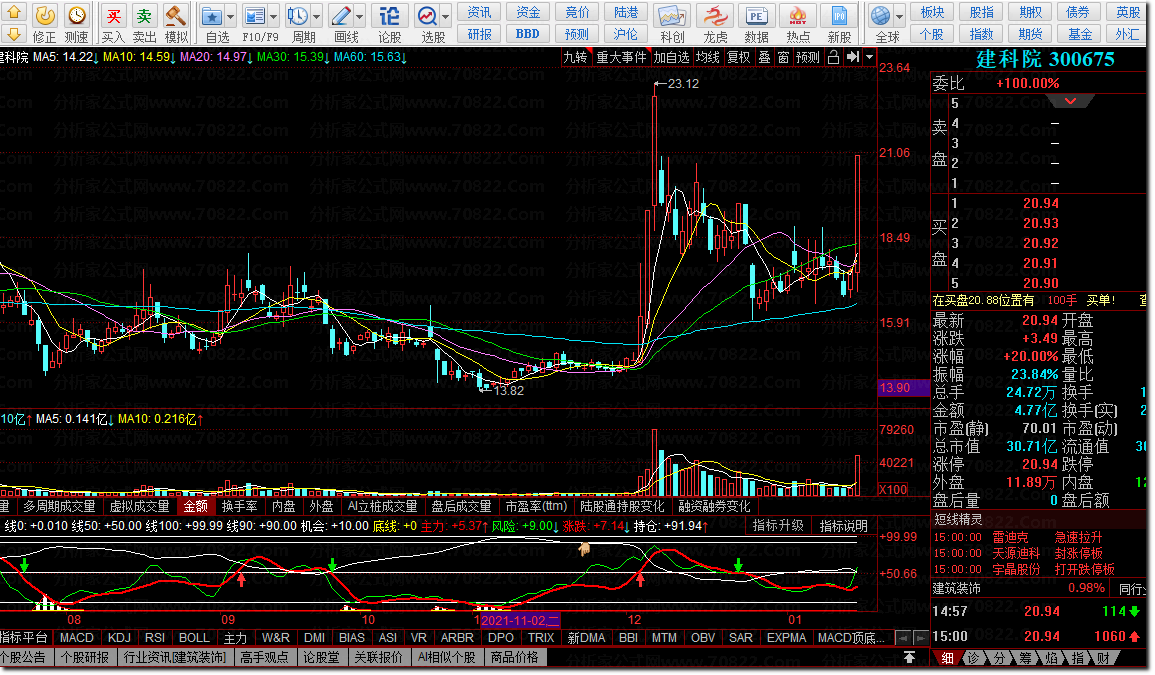The height and width of the screenshot is (675, 1155).
Task: Click the 指标升级 indicator upgrade button
Action: [x=778, y=525]
